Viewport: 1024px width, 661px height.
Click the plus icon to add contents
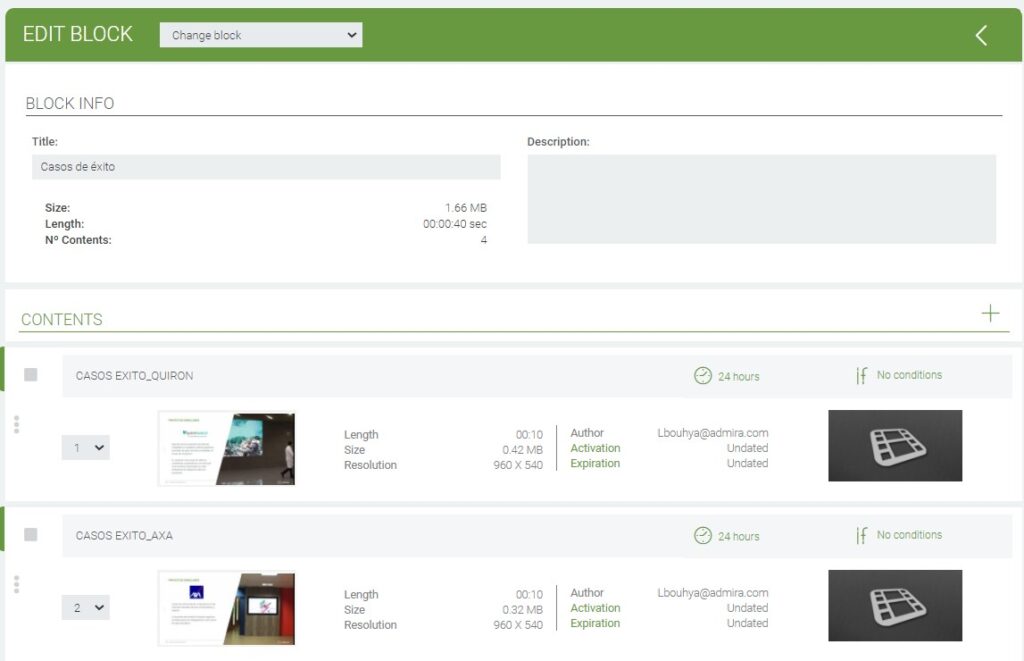tap(990, 314)
